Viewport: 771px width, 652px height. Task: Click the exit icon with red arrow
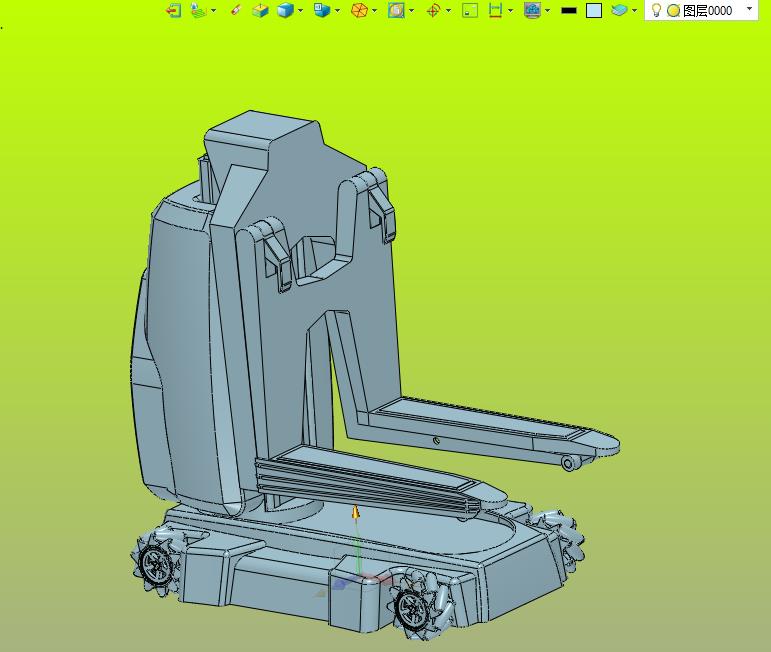click(x=173, y=10)
